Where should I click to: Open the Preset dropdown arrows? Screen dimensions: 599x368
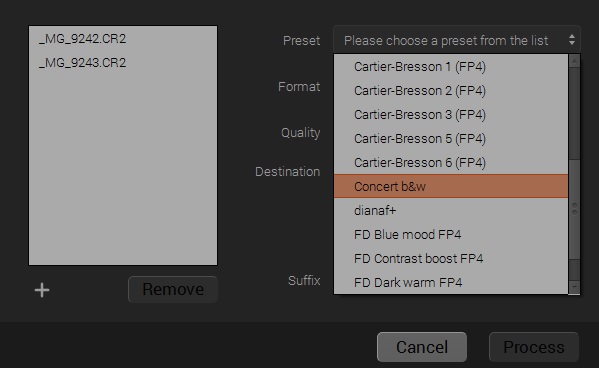point(571,40)
